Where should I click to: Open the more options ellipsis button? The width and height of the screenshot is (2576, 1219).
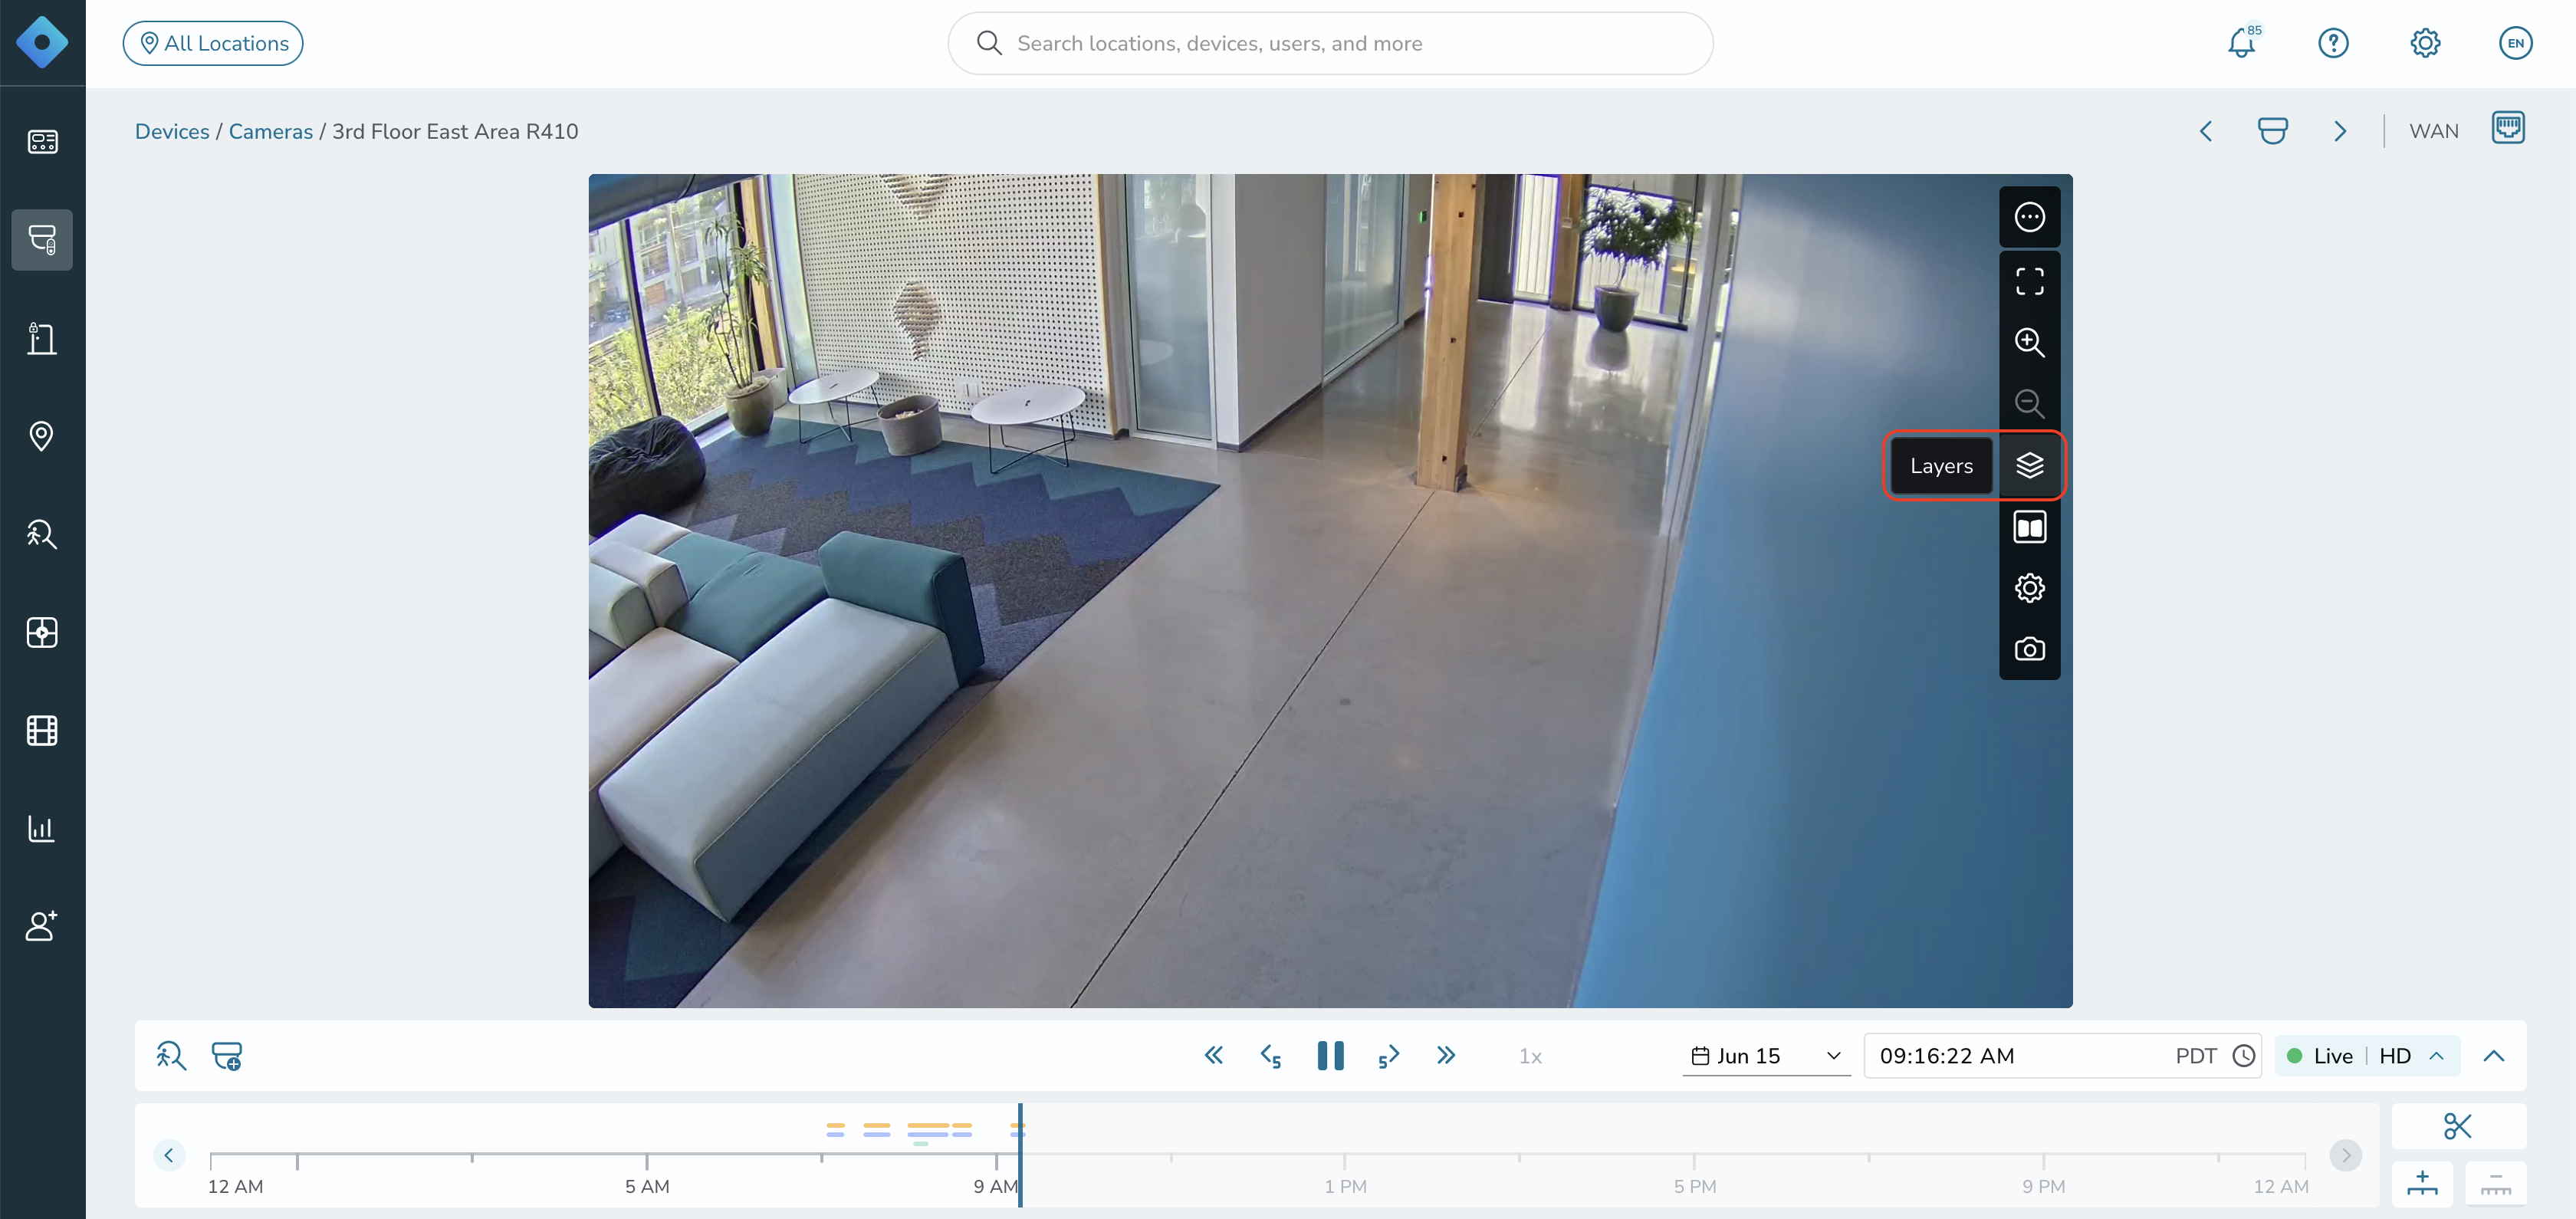click(x=2029, y=217)
